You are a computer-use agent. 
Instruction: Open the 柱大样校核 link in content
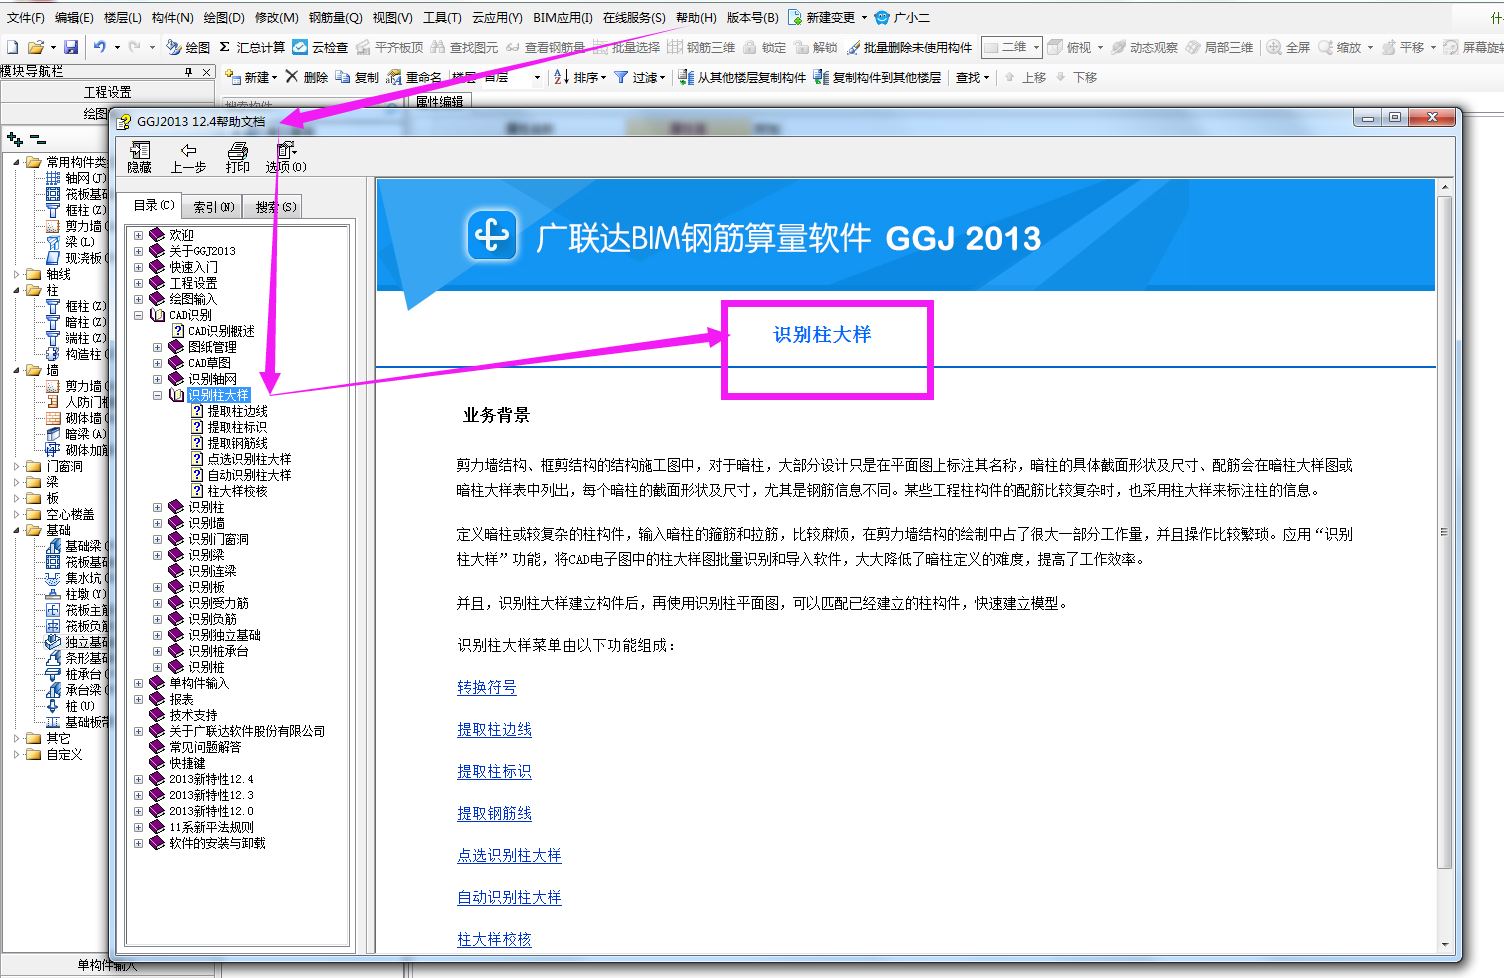pyautogui.click(x=494, y=939)
